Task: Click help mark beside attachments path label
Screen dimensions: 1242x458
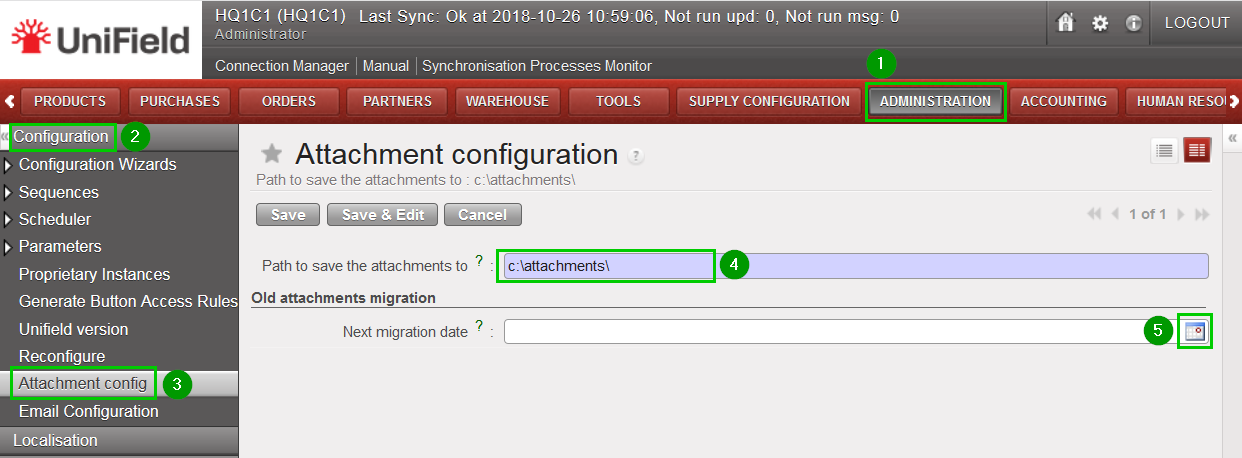Action: tap(479, 261)
